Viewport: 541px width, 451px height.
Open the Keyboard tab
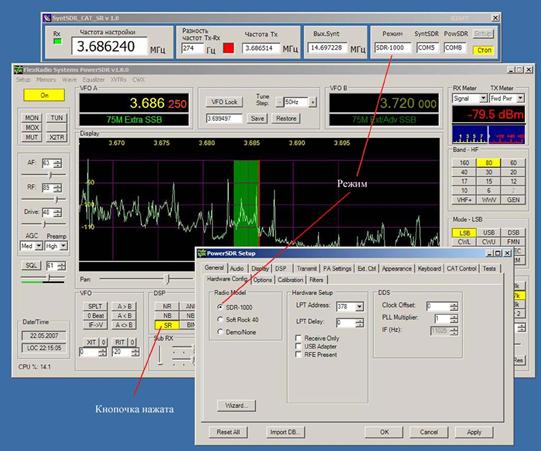tap(429, 268)
